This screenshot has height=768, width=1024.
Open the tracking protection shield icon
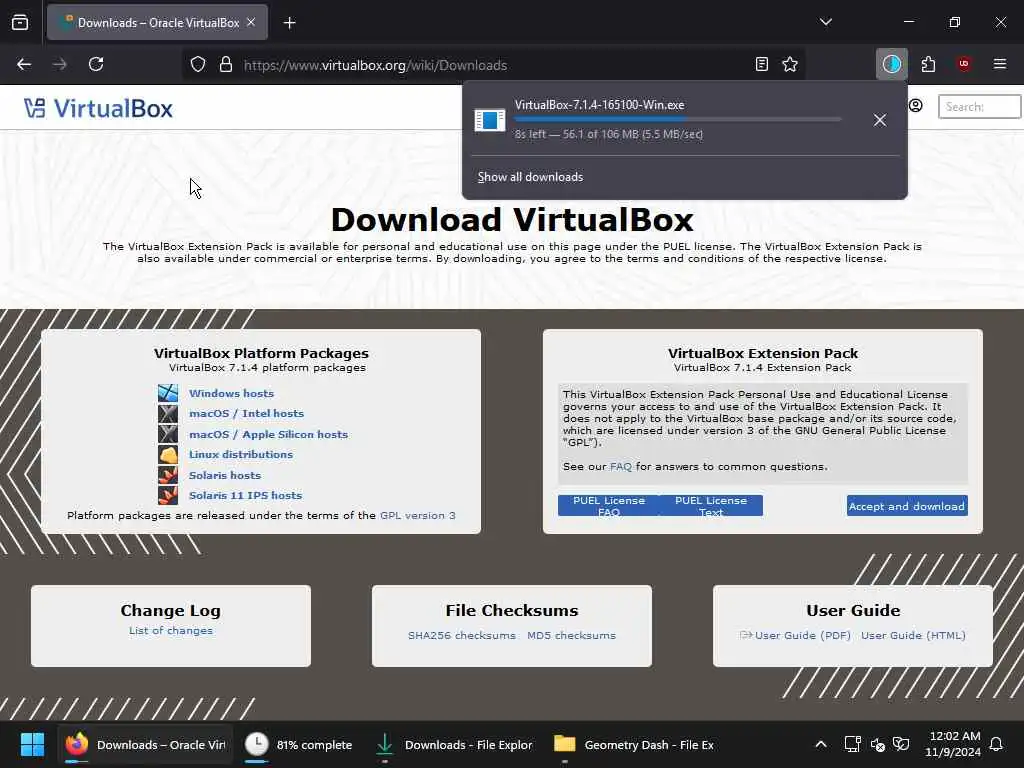pos(198,65)
